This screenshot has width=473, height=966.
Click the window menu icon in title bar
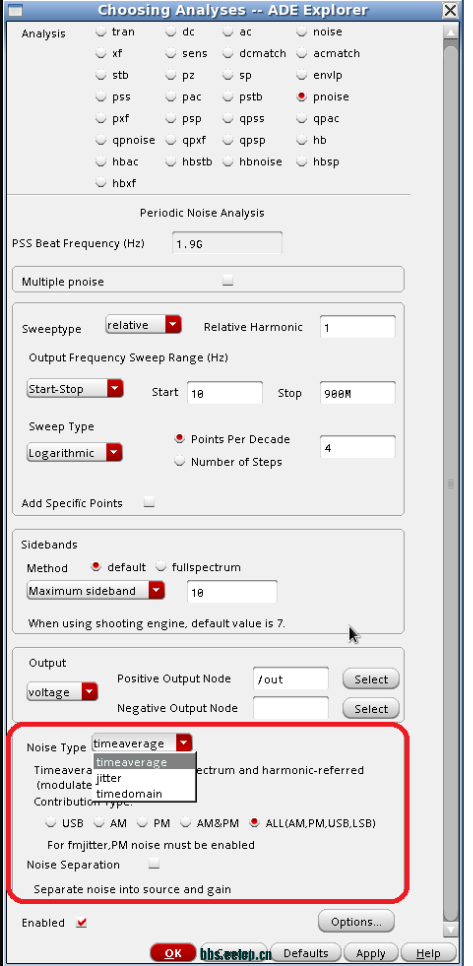(x=13, y=10)
